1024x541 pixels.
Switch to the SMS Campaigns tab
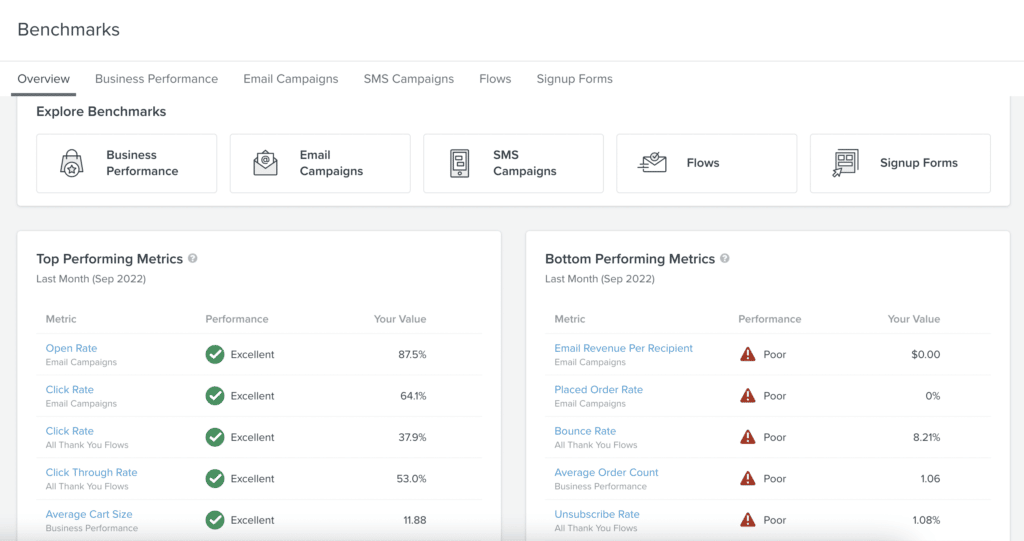tap(409, 79)
